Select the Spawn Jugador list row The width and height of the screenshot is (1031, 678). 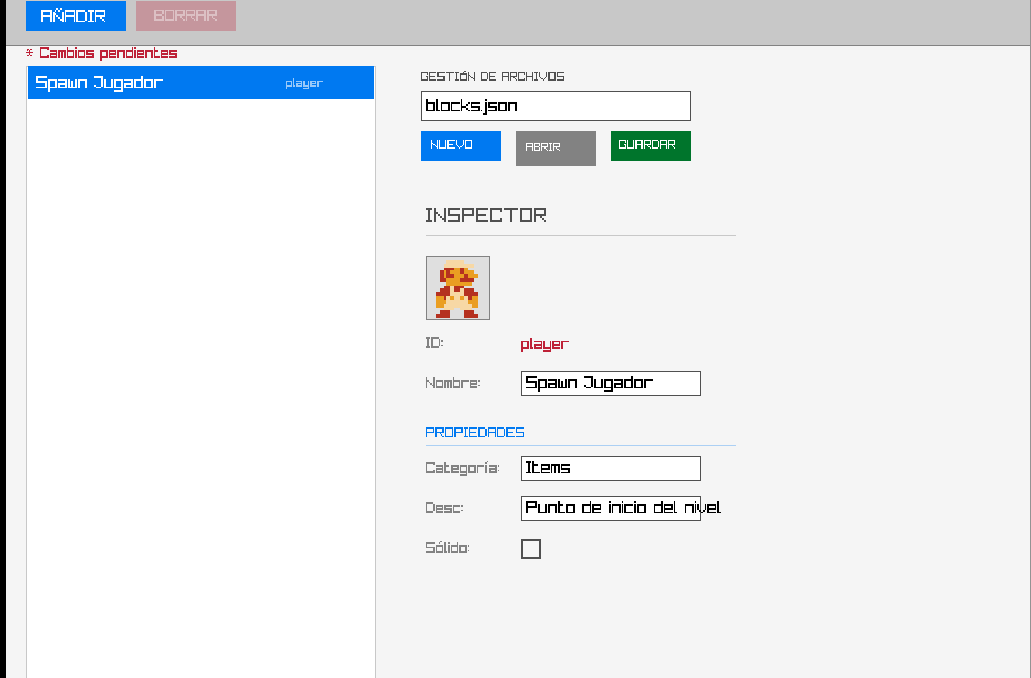click(201, 83)
